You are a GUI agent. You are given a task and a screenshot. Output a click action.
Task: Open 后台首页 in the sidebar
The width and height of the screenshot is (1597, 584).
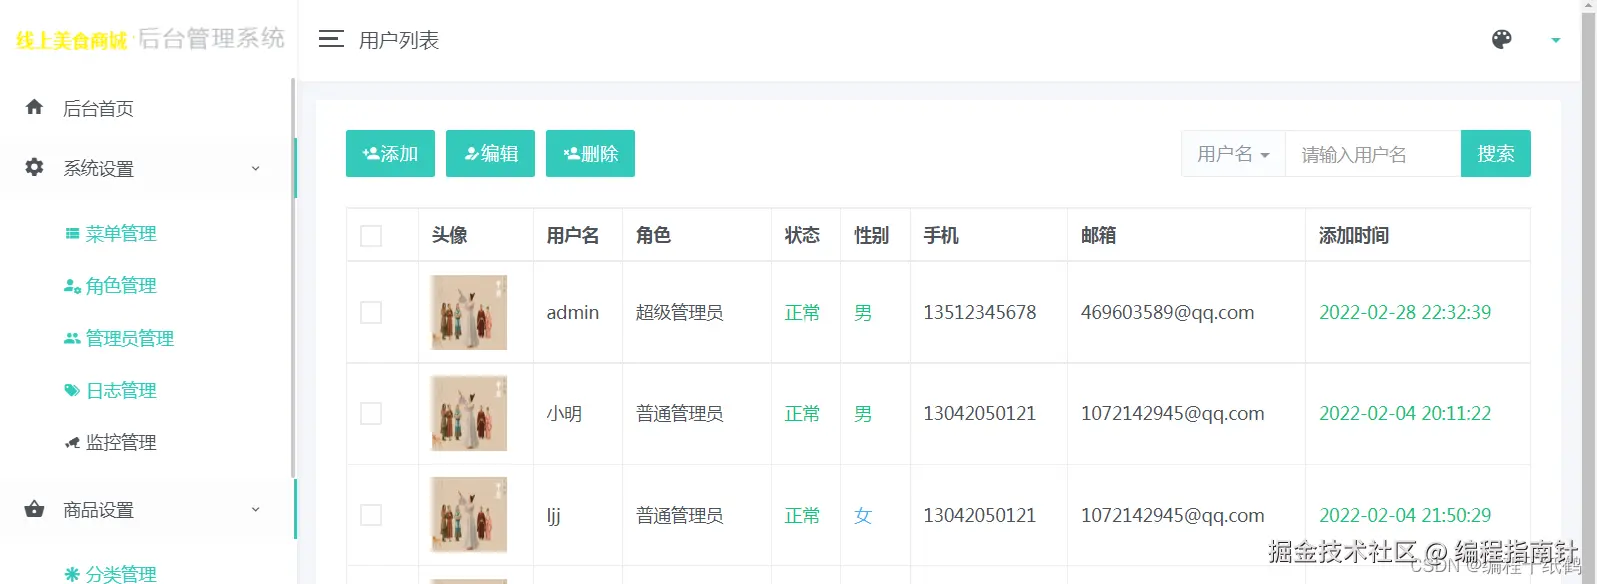point(98,108)
